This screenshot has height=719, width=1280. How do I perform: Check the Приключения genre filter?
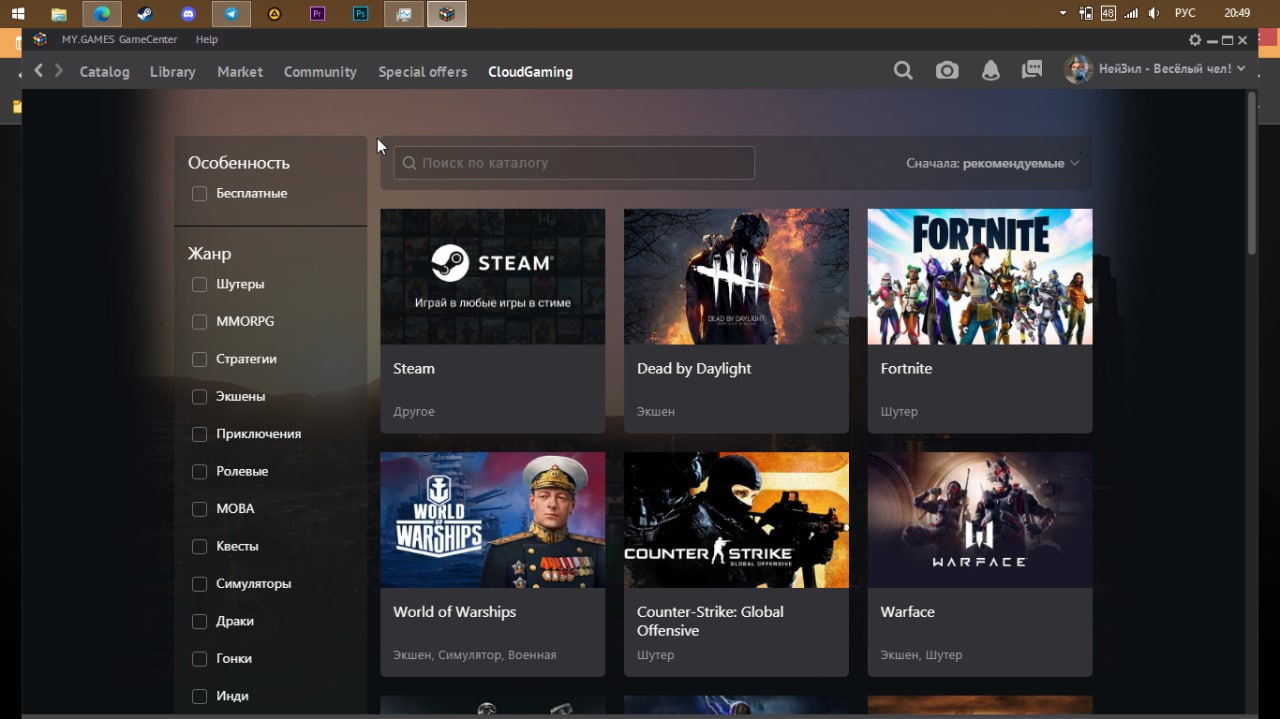(199, 434)
